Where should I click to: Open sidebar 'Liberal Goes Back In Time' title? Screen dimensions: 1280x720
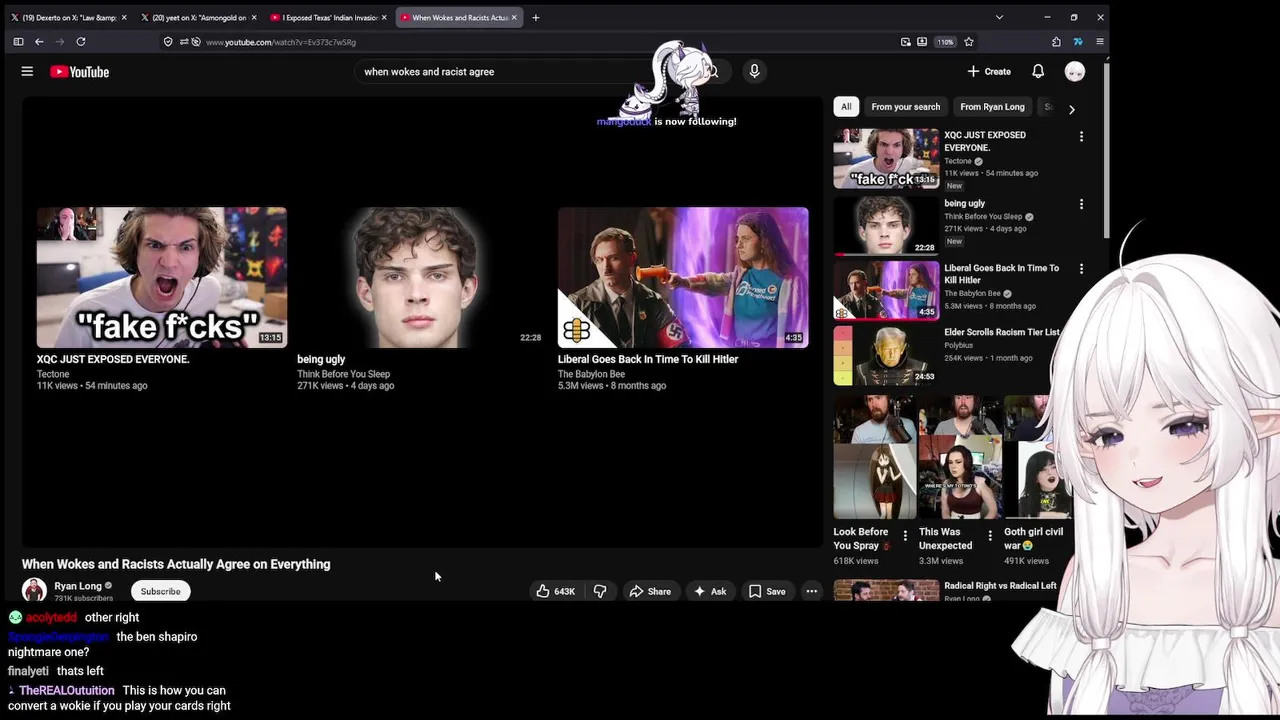point(1001,274)
